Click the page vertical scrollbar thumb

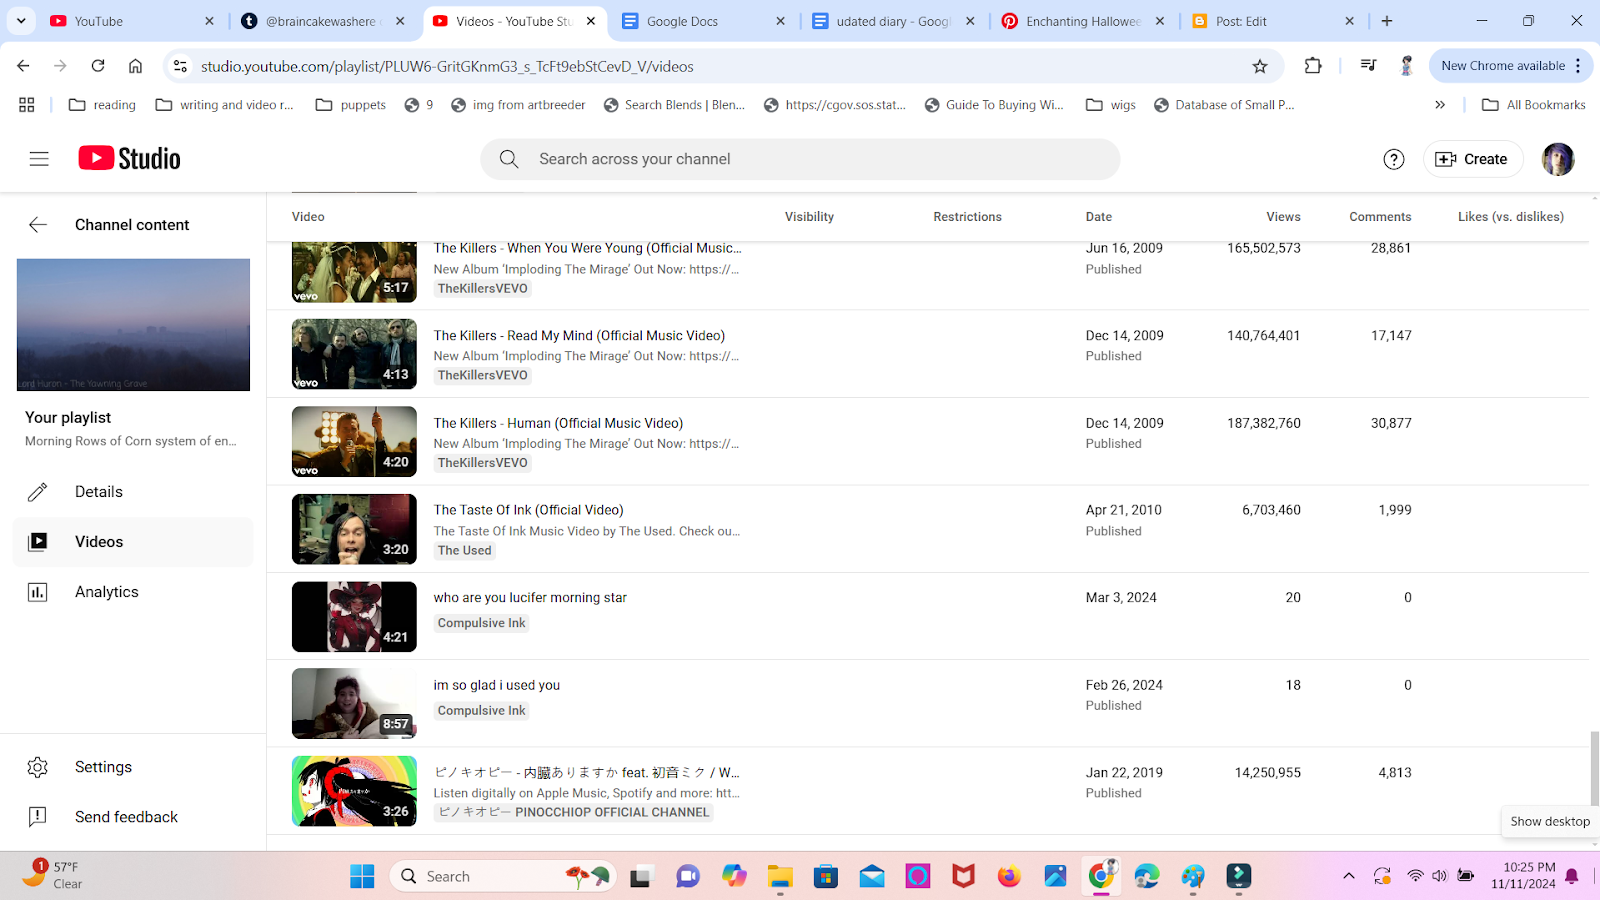click(1594, 767)
